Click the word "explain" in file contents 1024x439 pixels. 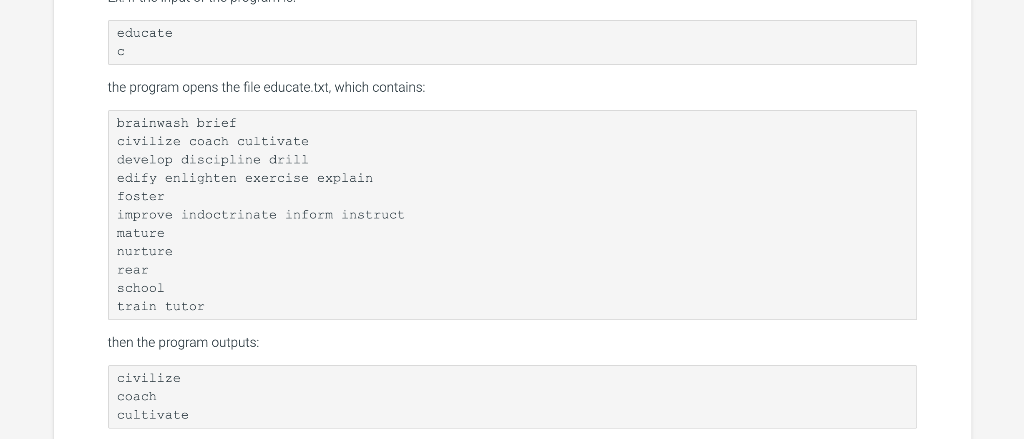(345, 178)
